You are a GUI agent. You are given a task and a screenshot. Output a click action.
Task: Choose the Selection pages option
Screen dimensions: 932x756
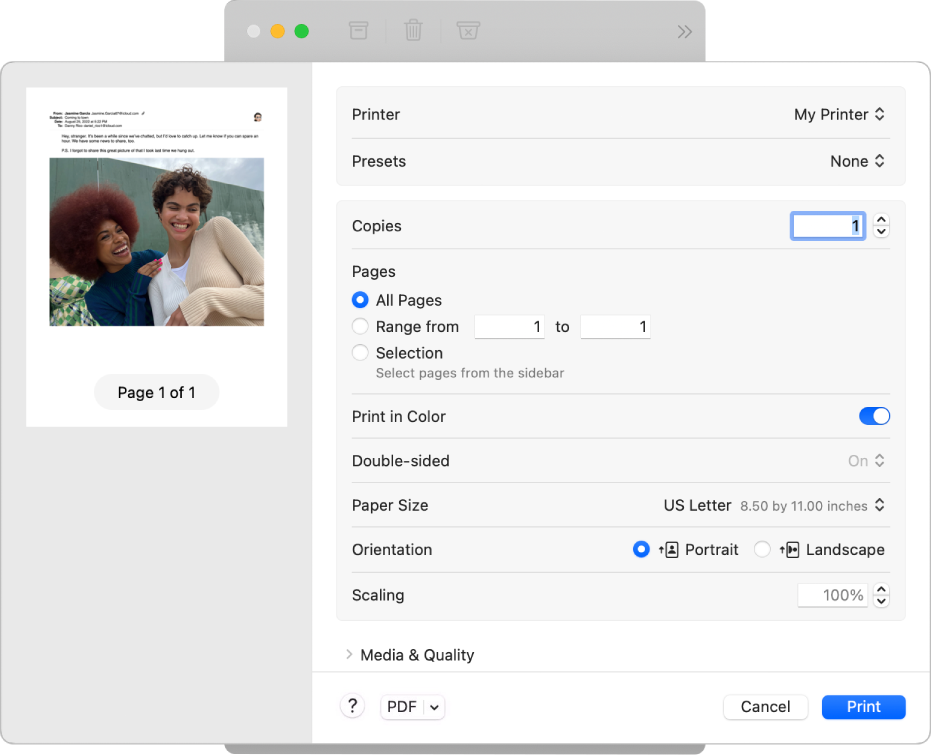359,352
